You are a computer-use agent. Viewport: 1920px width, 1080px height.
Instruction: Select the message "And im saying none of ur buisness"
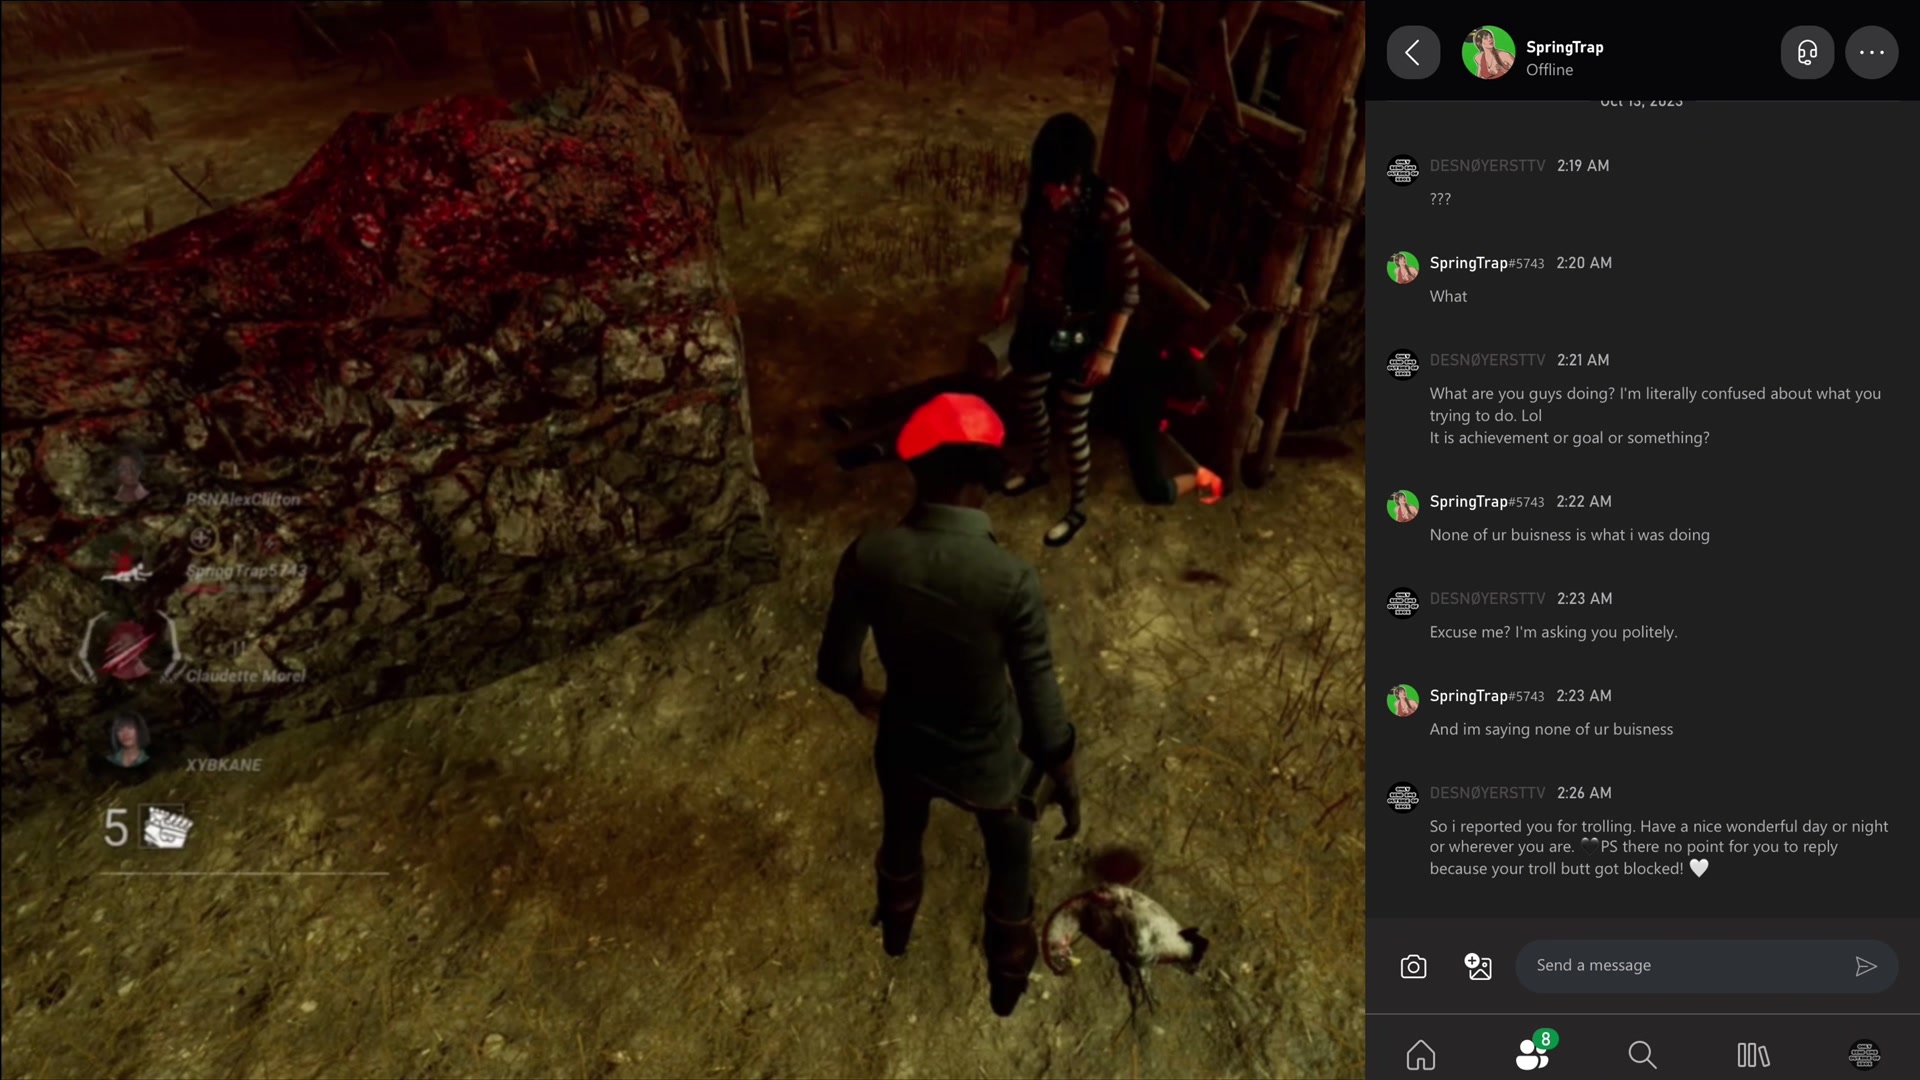pos(1551,729)
